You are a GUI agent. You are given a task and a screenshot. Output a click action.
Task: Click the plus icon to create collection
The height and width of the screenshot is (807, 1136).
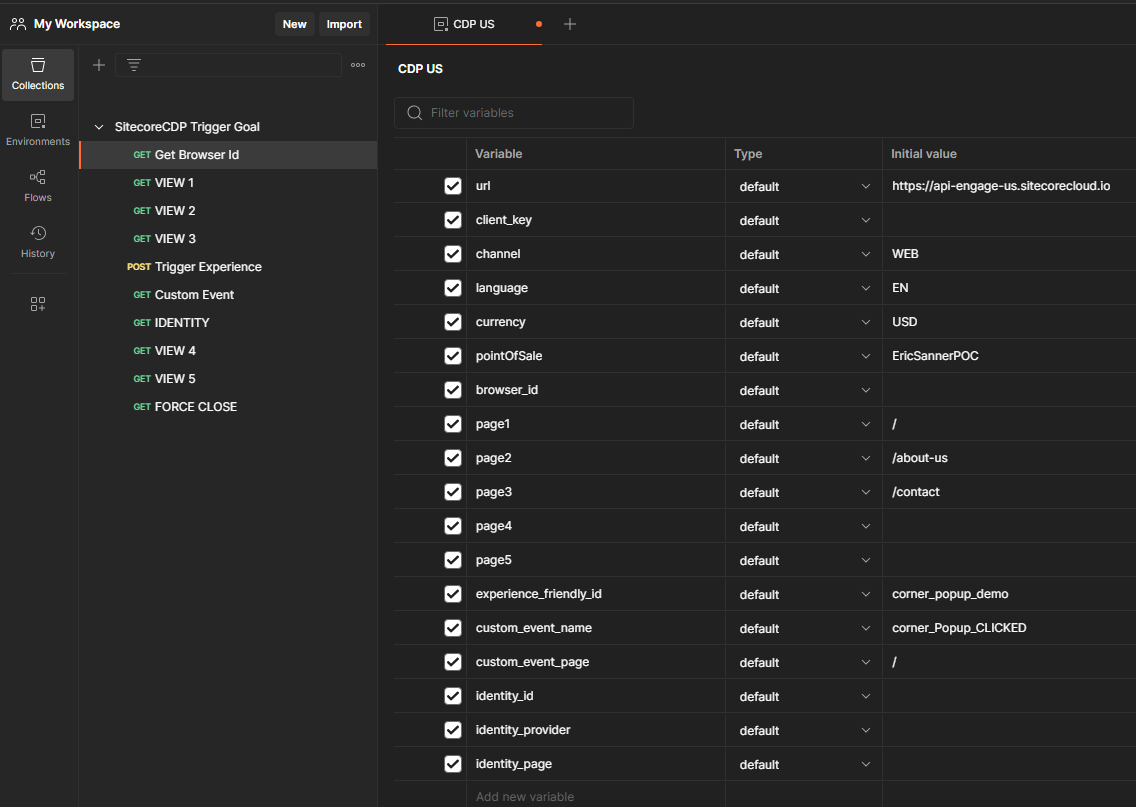pyautogui.click(x=99, y=65)
